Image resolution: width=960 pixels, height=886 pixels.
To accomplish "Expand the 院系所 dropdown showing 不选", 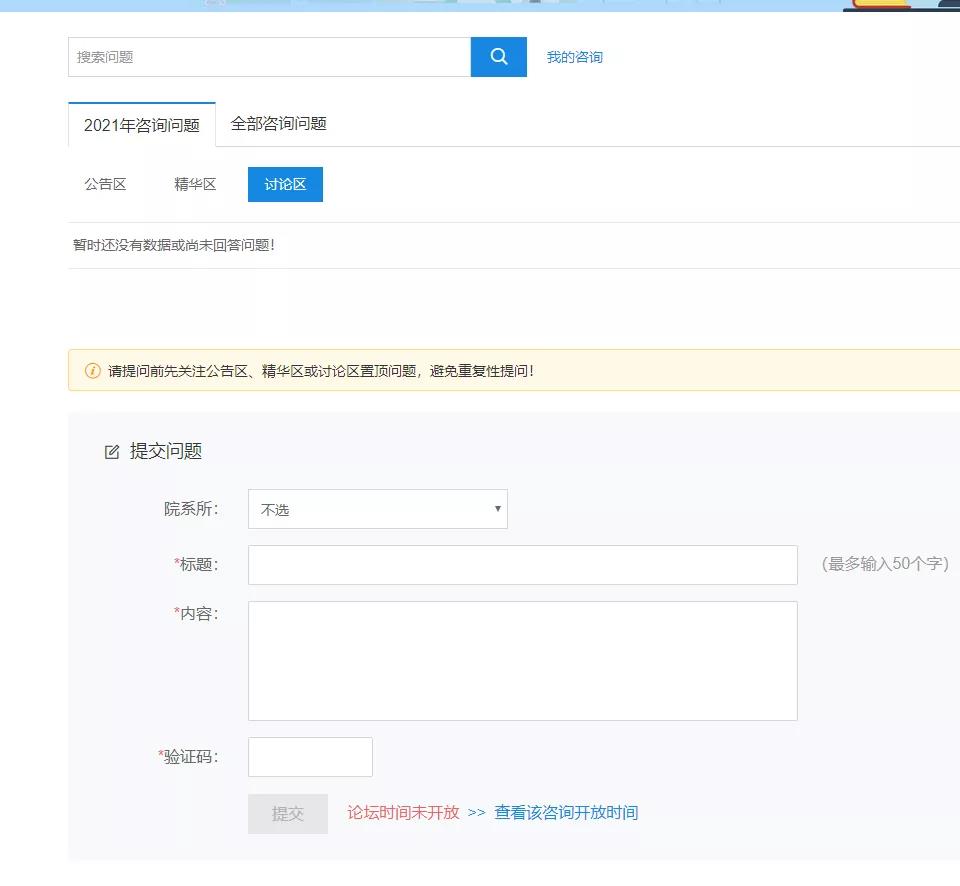I will coord(377,509).
